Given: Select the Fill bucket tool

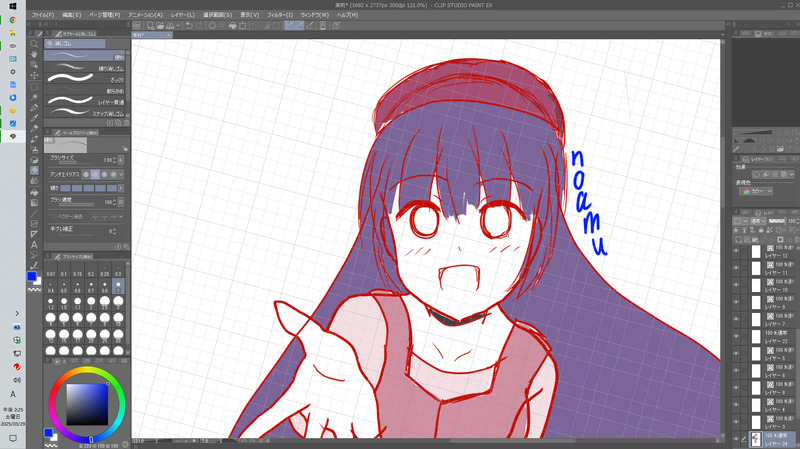Looking at the screenshot, I should pos(34,192).
